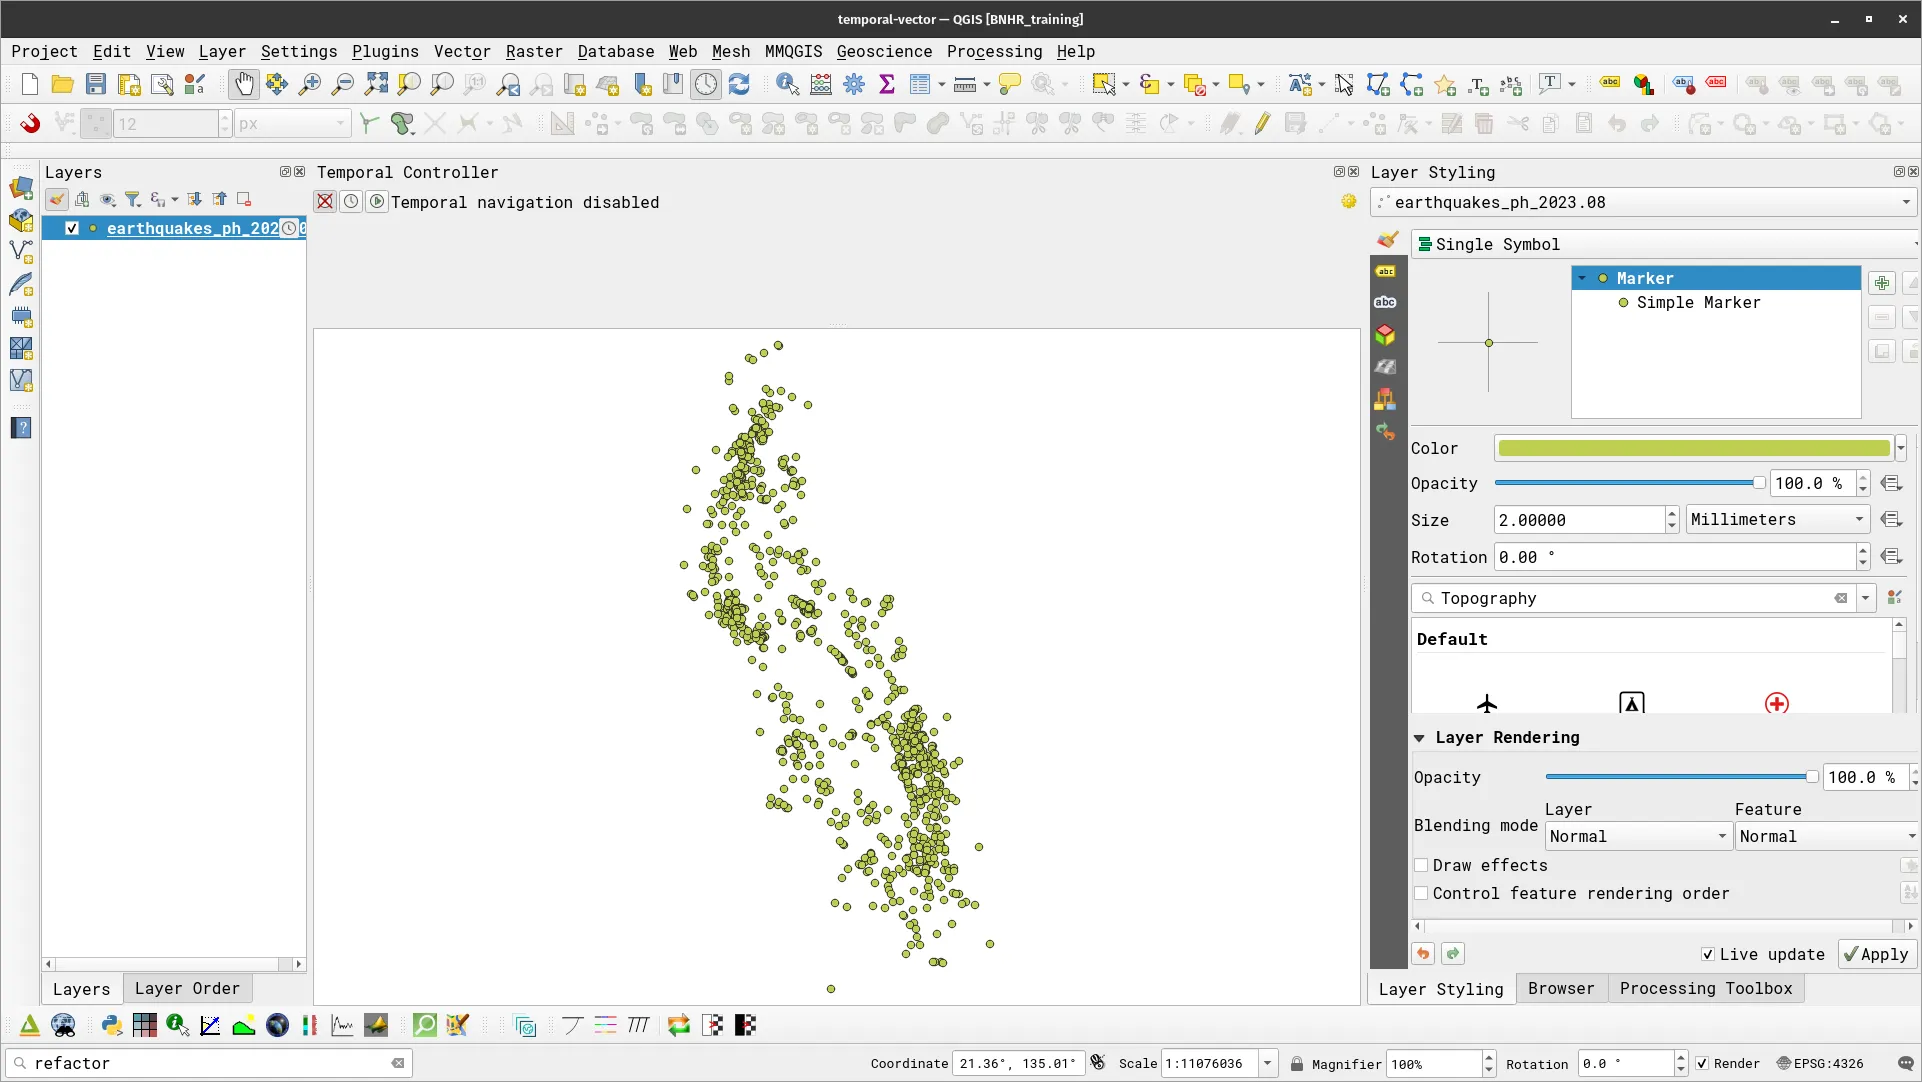Click the Apply button

click(1876, 954)
